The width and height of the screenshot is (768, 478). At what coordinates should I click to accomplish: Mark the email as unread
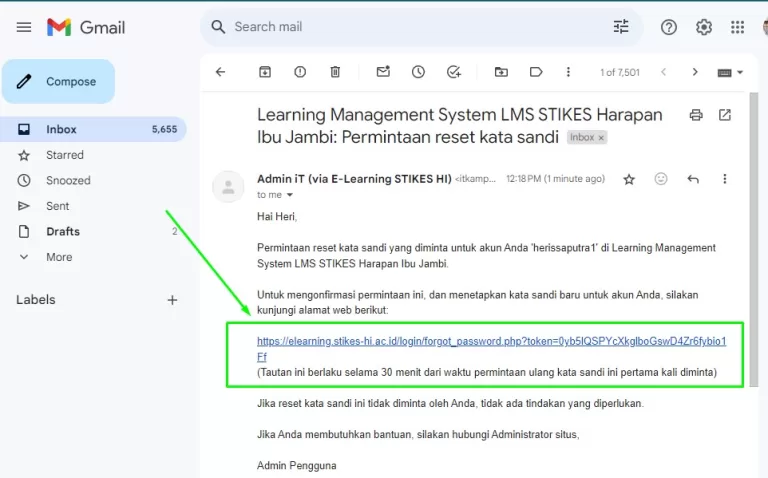click(383, 72)
